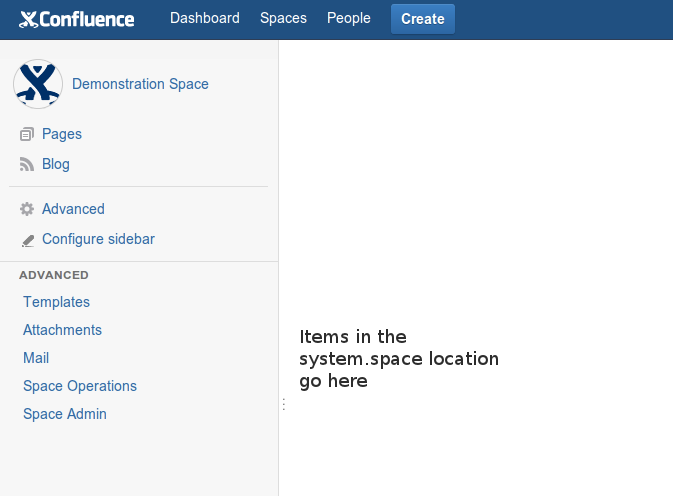Screen dimensions: 673x496
Task: Select the Mail link
Action: point(36,358)
